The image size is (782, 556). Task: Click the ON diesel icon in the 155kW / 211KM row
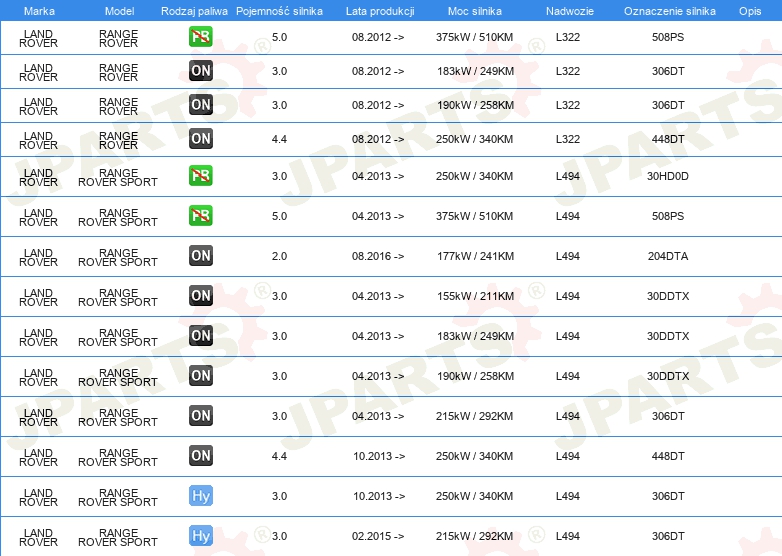[201, 296]
